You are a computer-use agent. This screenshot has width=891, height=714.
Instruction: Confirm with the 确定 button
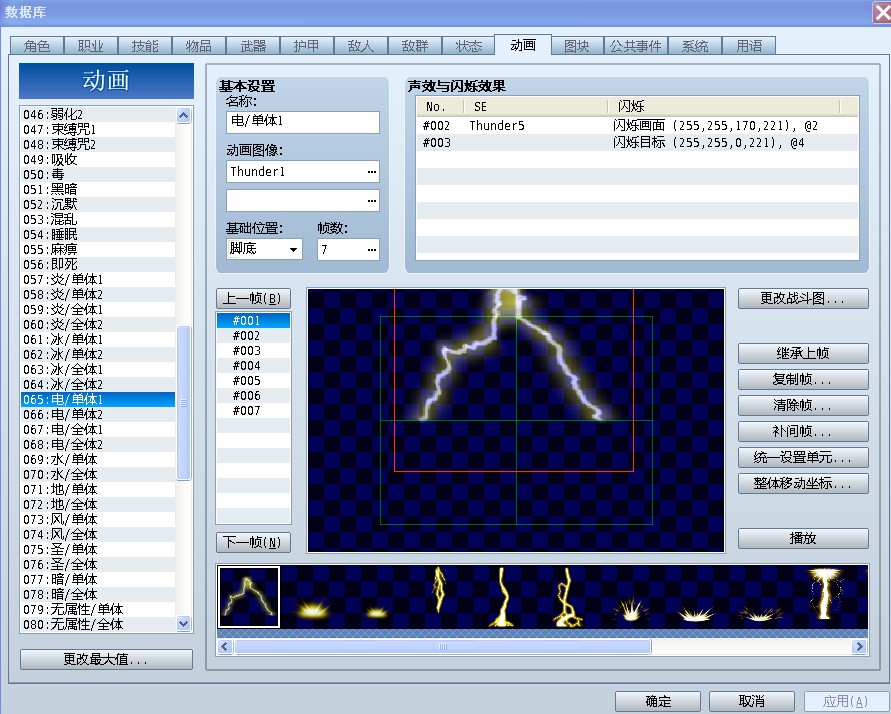pyautogui.click(x=658, y=702)
